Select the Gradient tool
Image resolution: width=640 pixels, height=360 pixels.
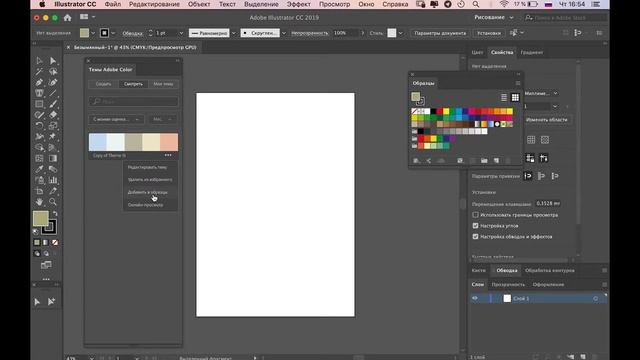click(x=53, y=158)
